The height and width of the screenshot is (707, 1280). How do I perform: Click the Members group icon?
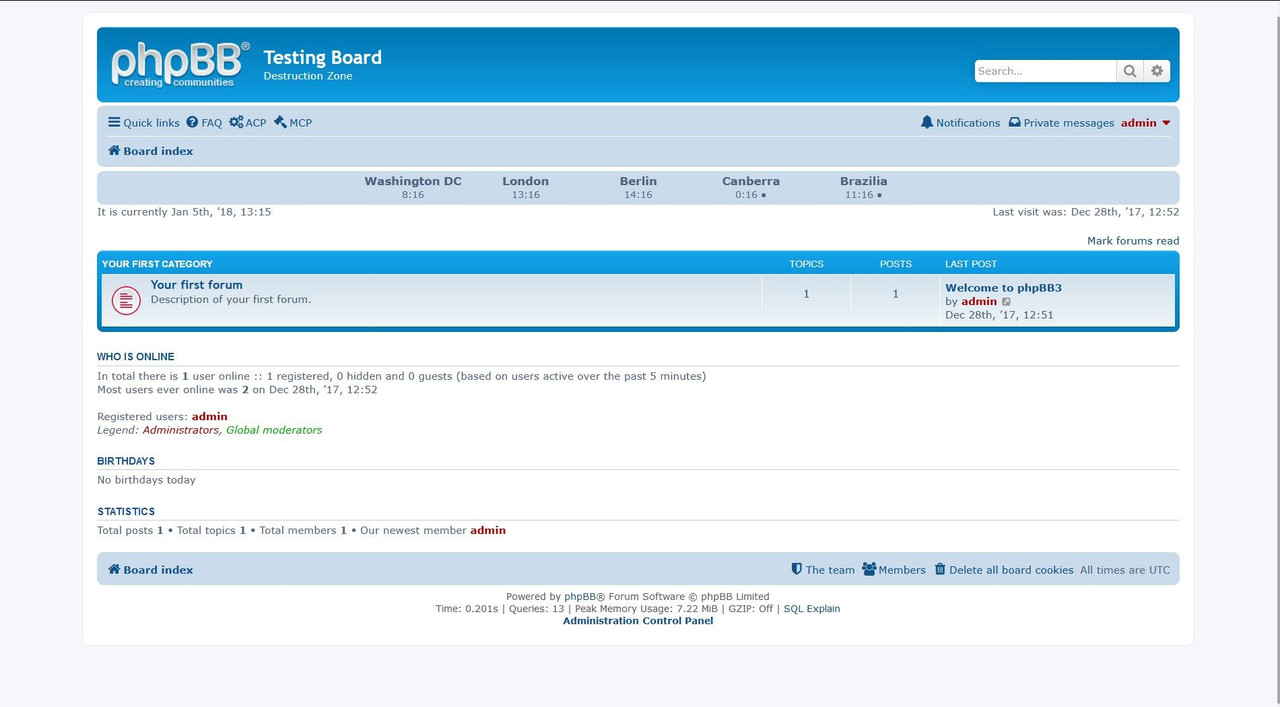tap(869, 569)
